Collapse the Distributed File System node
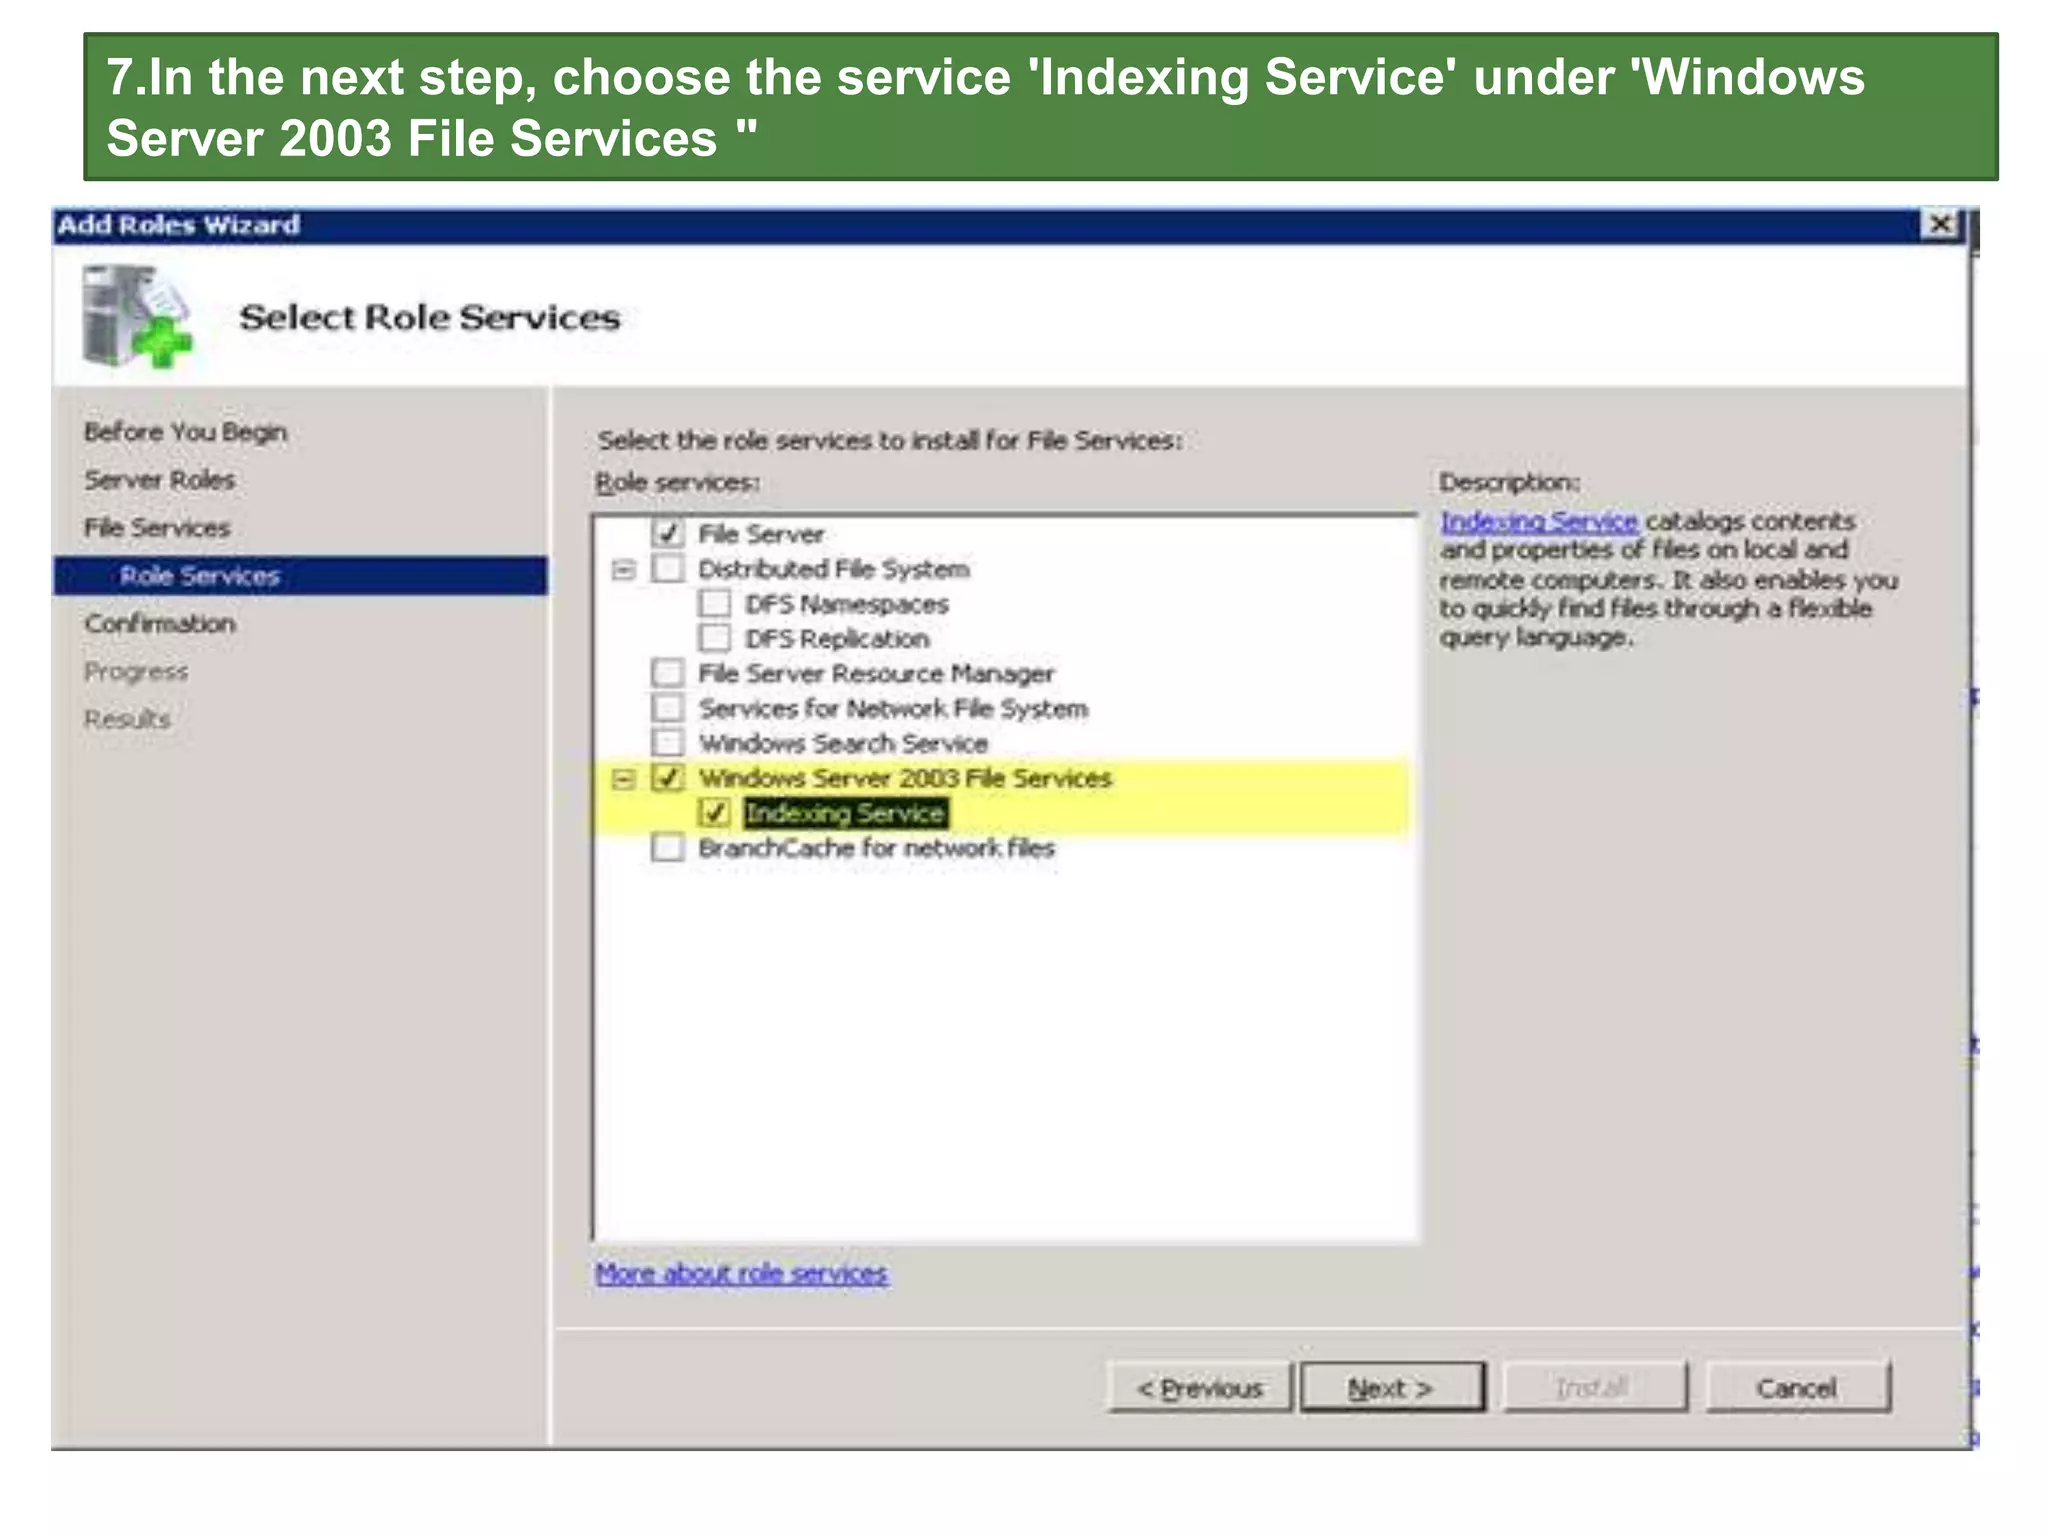Viewport: 2048px width, 1536px height. click(624, 570)
